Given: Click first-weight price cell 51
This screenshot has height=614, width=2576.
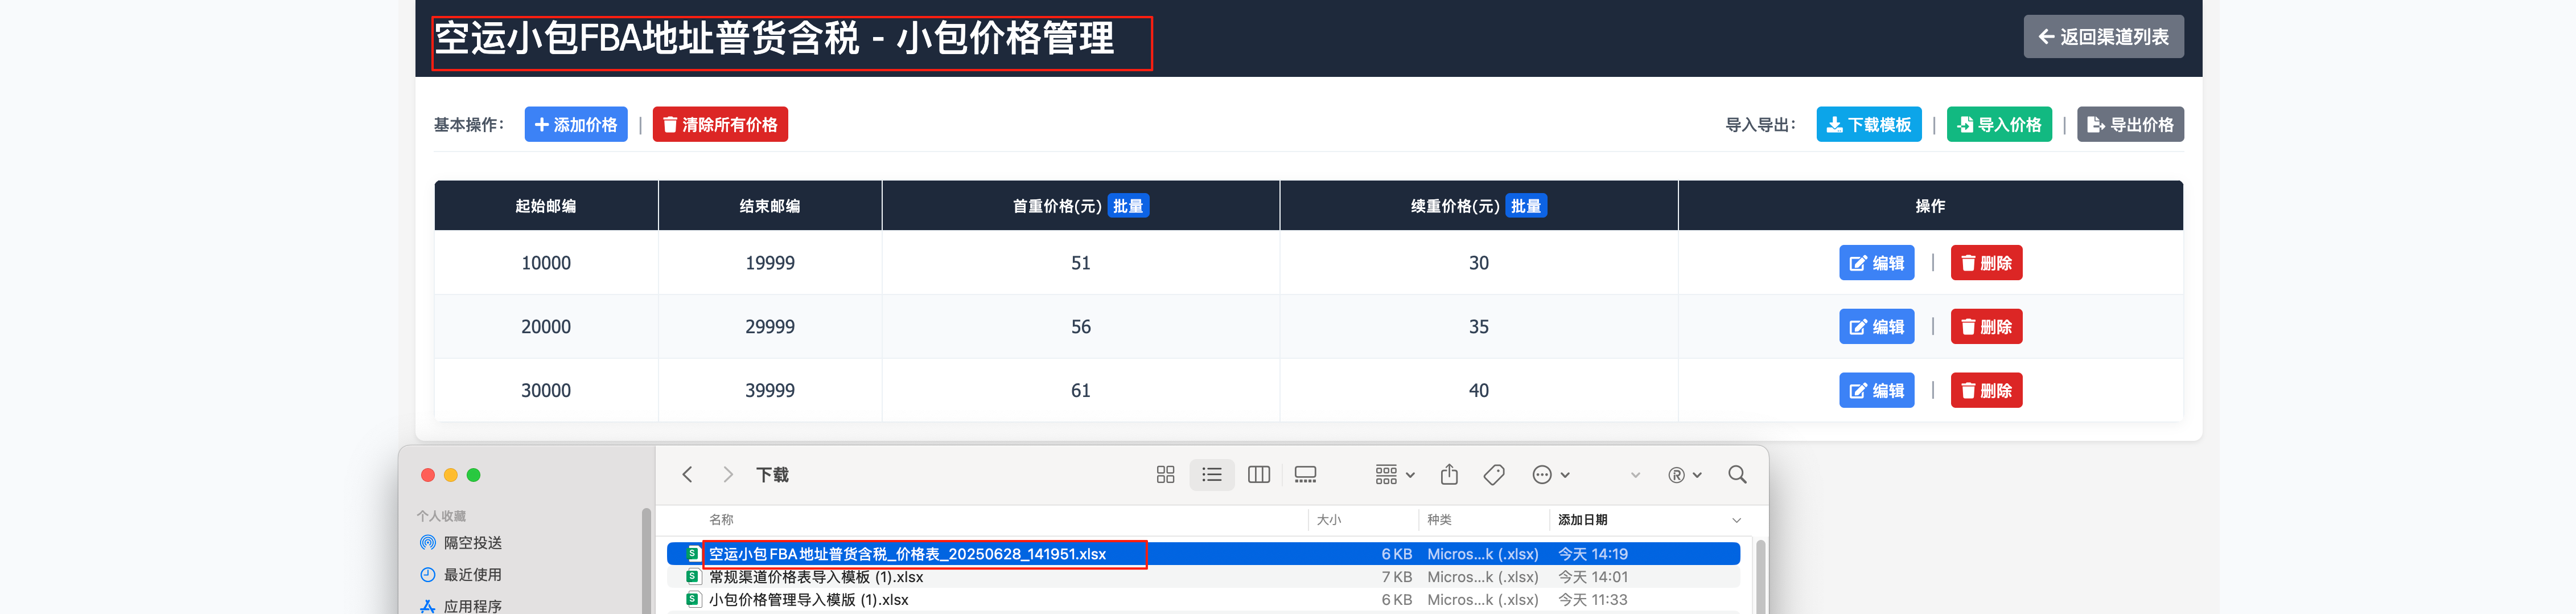Looking at the screenshot, I should pyautogui.click(x=1081, y=263).
